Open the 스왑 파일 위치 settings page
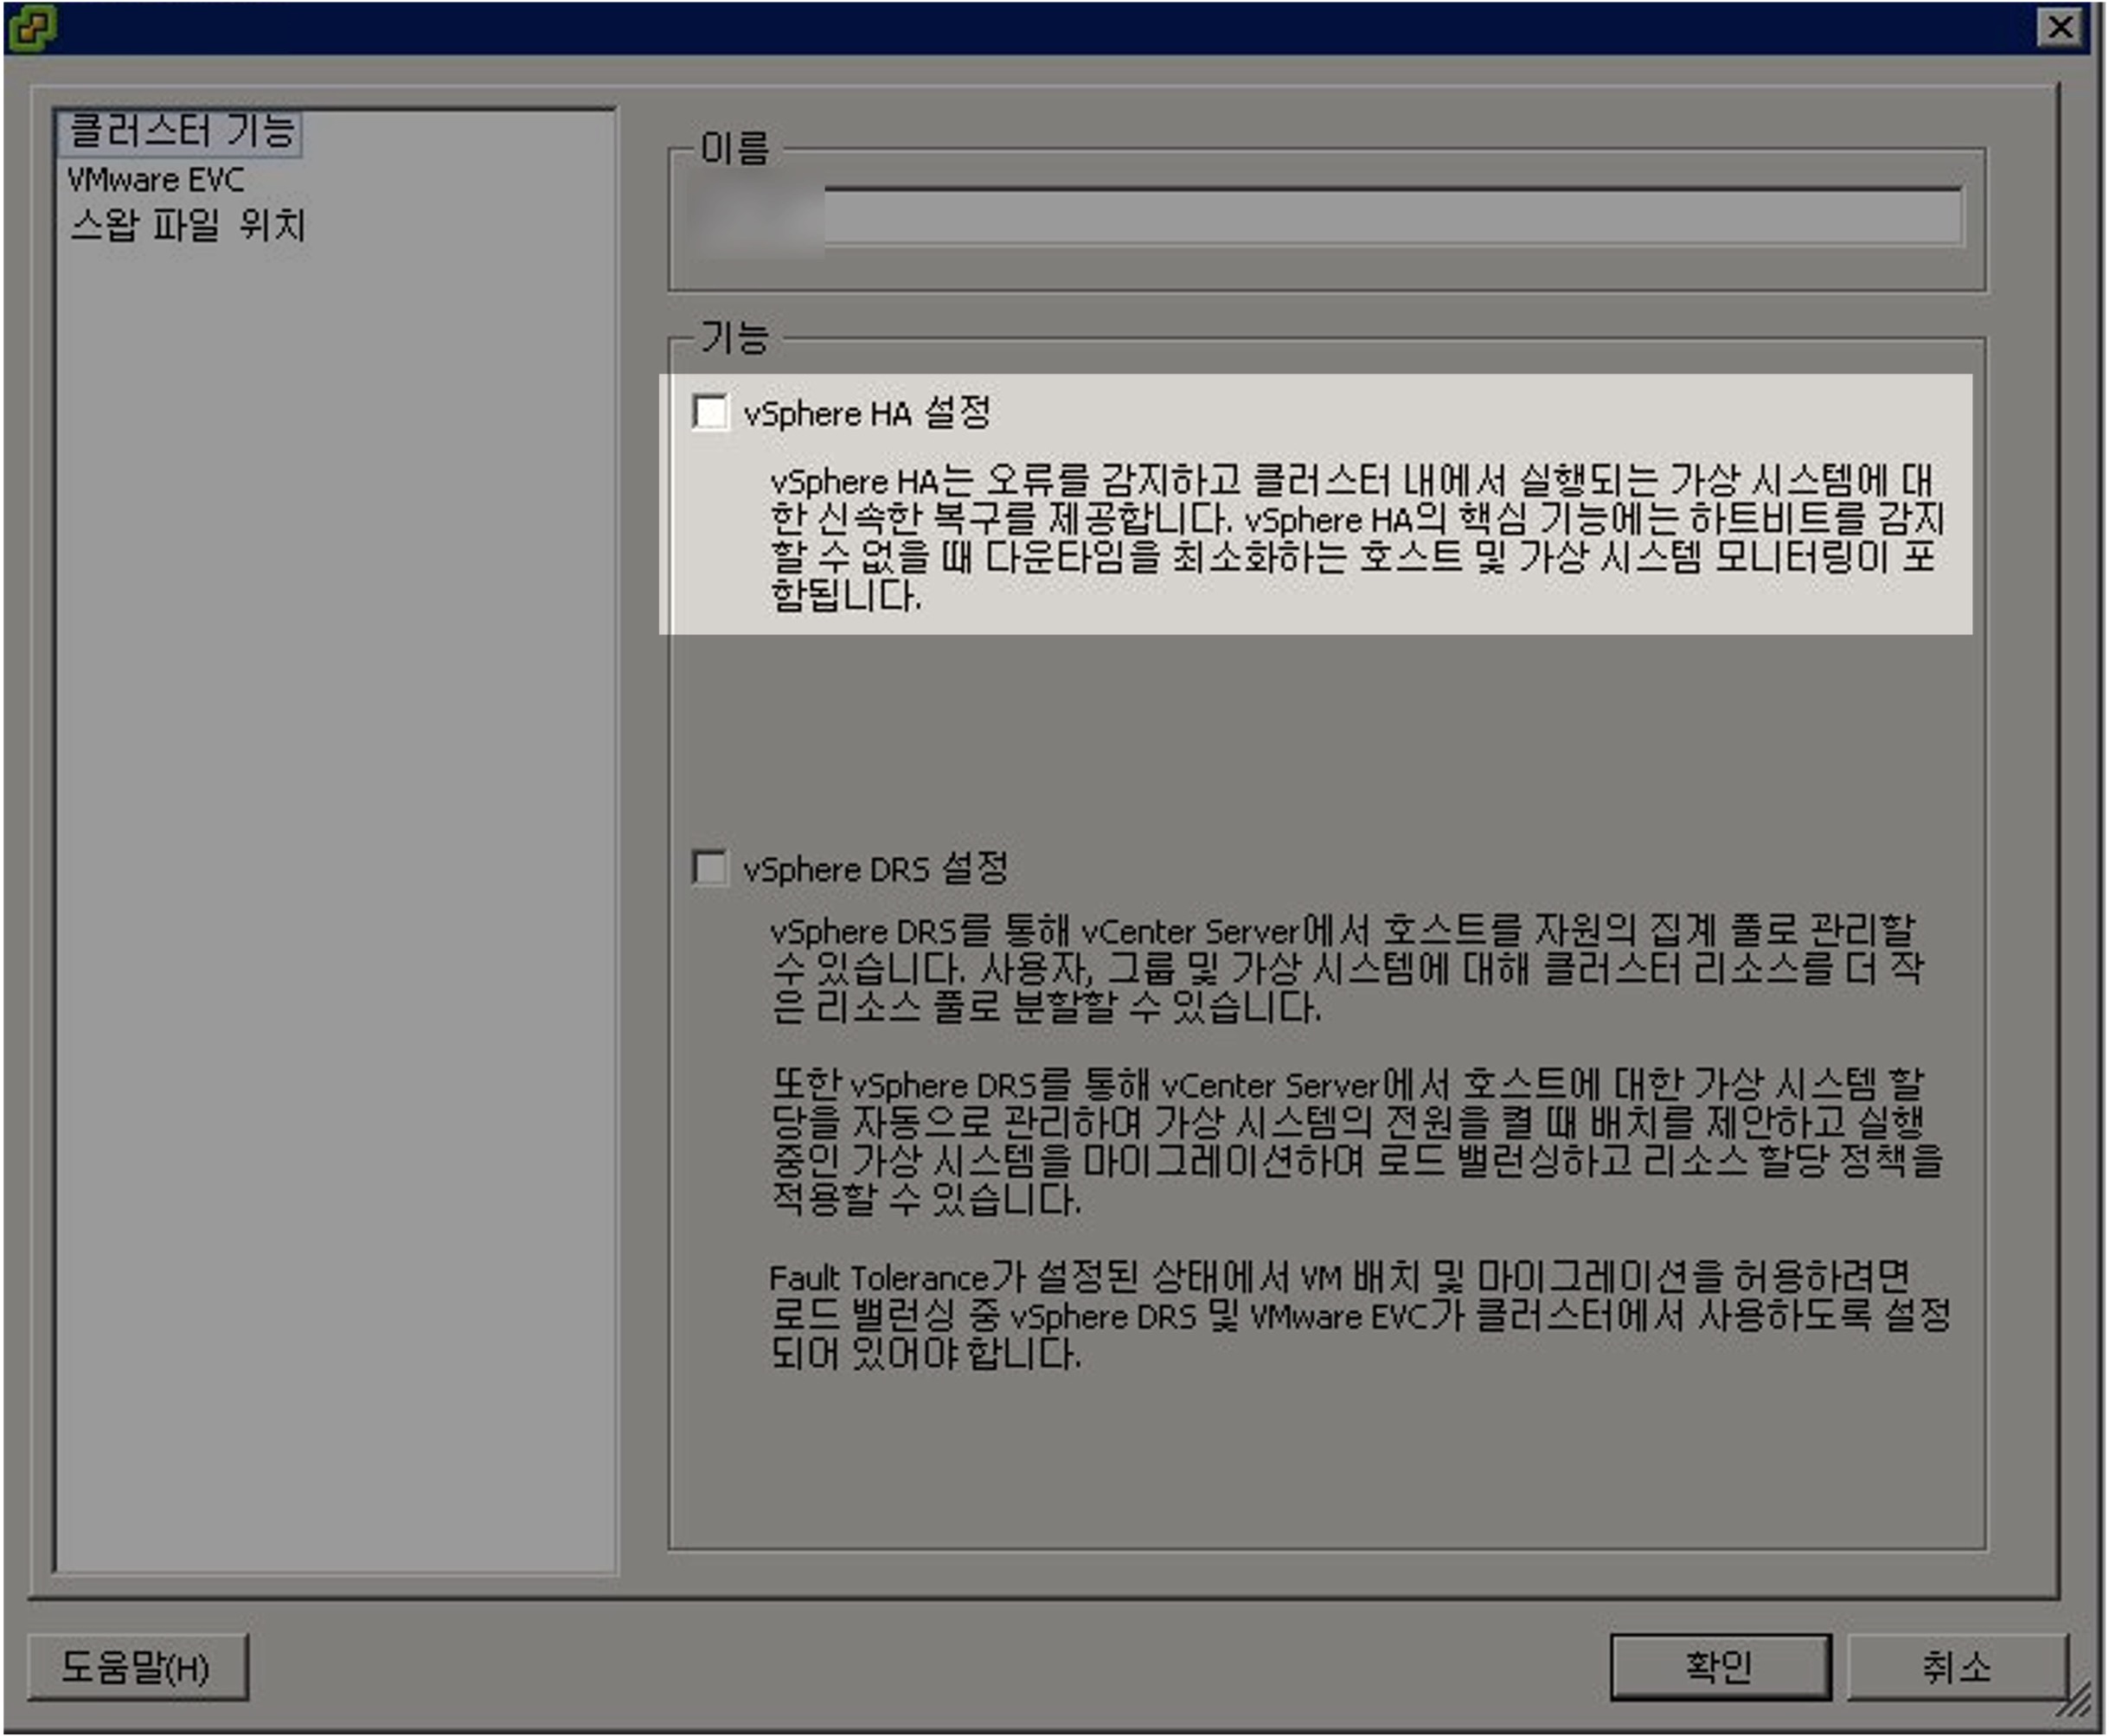 point(187,225)
